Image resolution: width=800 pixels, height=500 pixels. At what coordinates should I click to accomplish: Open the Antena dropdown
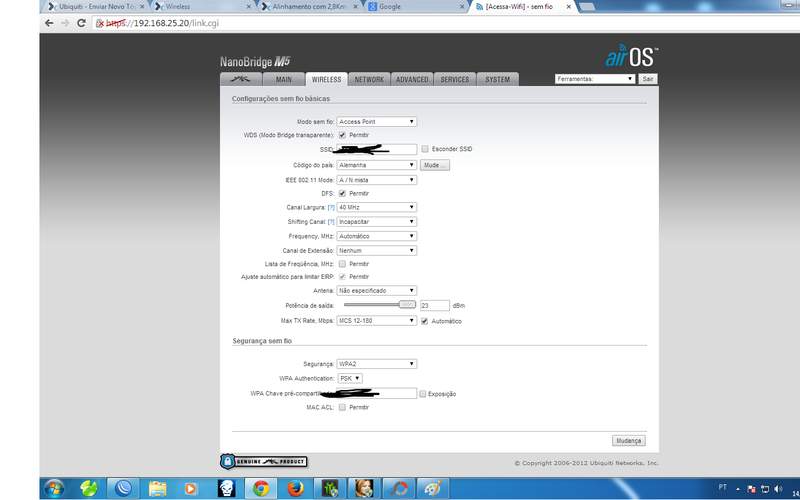(377, 290)
